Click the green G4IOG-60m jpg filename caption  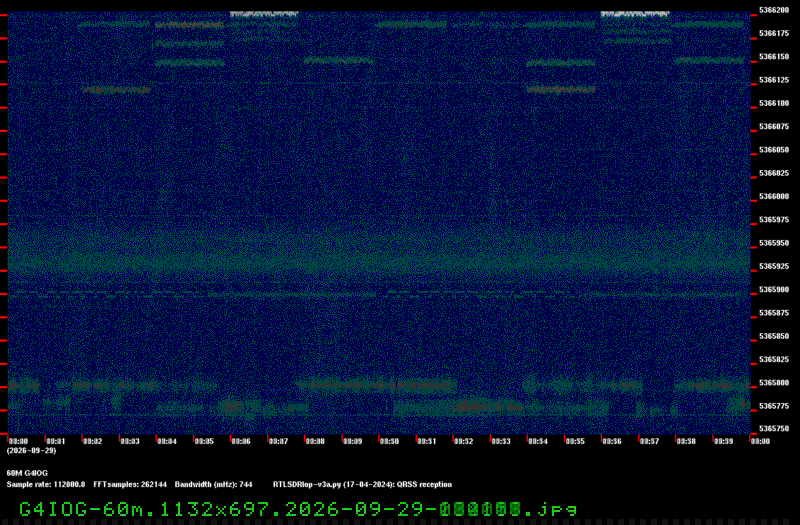click(298, 509)
